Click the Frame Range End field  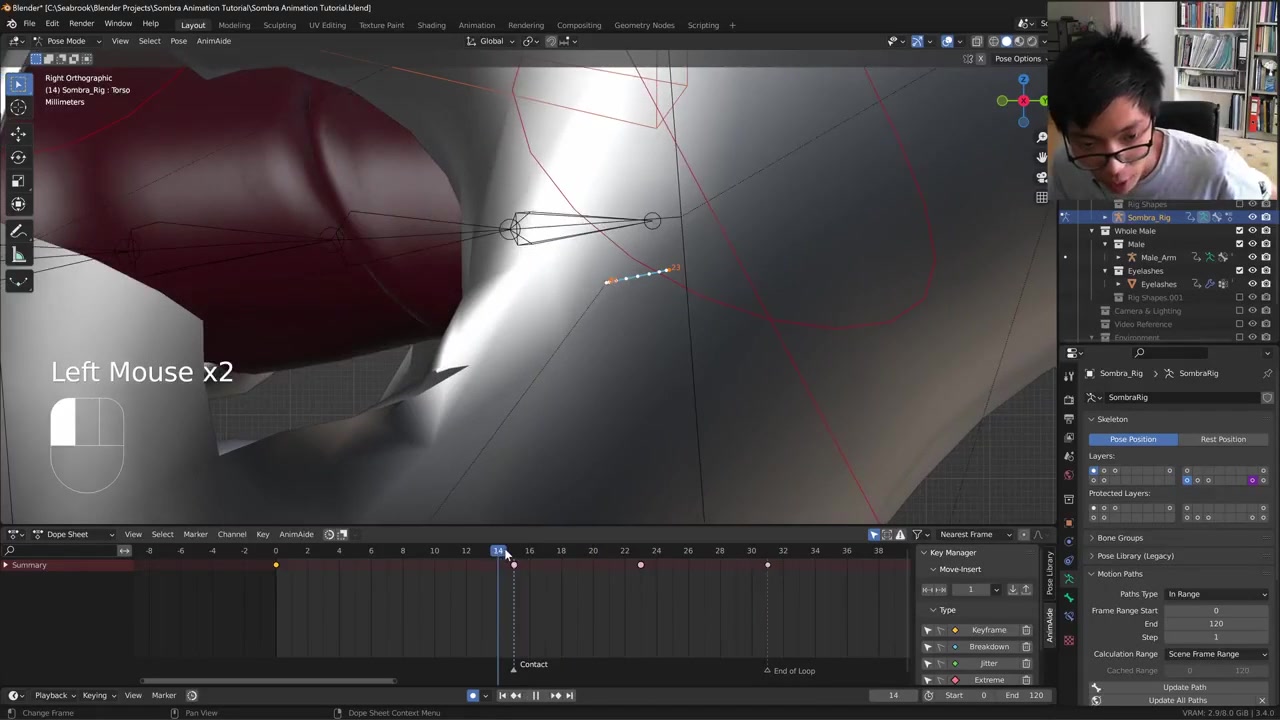[1215, 624]
